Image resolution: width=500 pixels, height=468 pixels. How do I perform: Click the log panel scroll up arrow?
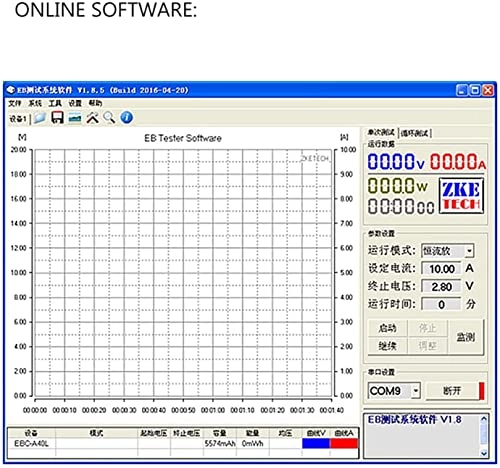pyautogui.click(x=484, y=418)
